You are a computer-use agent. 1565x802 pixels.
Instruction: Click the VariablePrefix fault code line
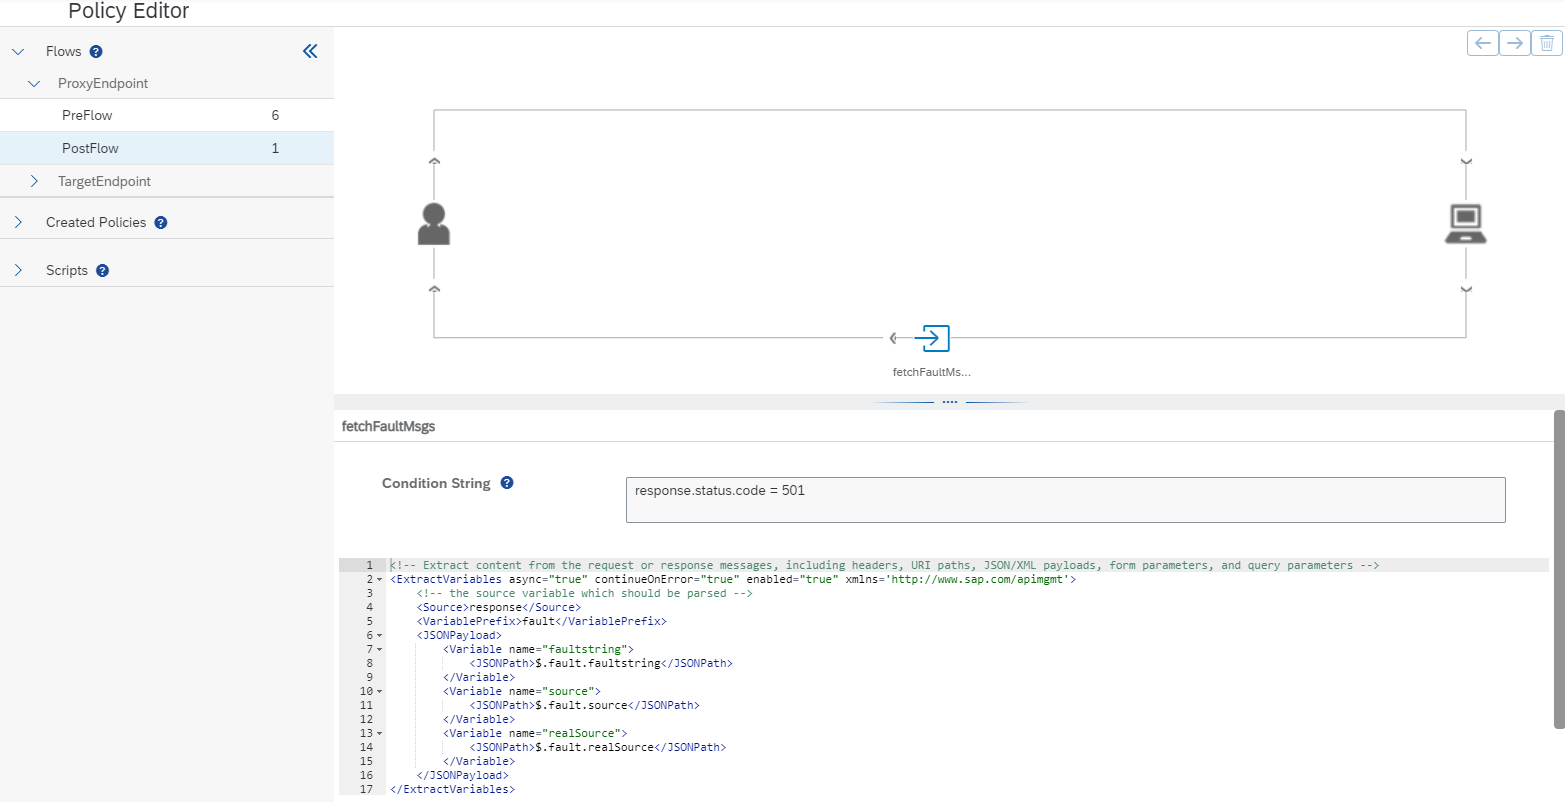point(541,621)
